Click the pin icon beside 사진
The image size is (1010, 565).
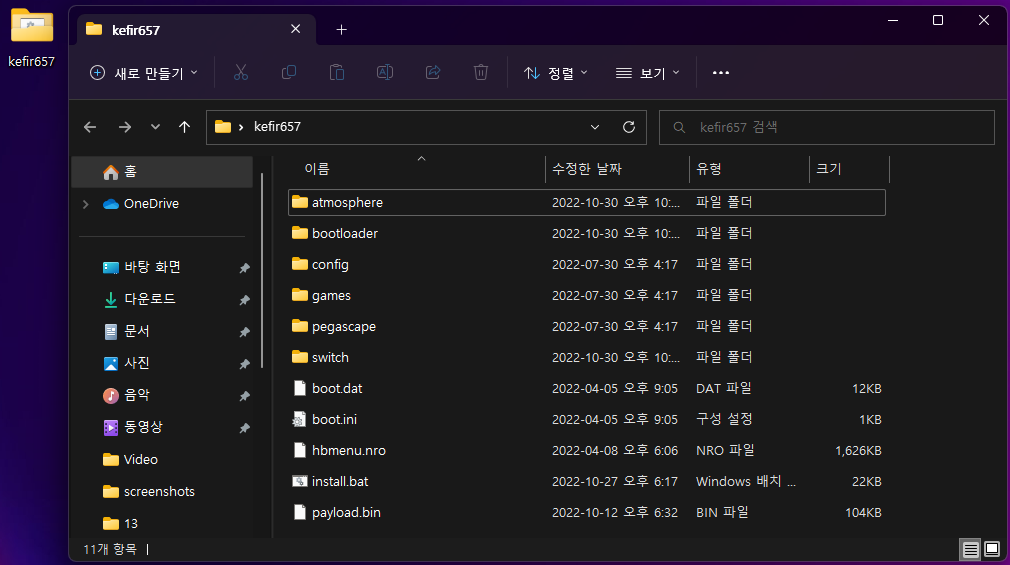click(x=244, y=364)
